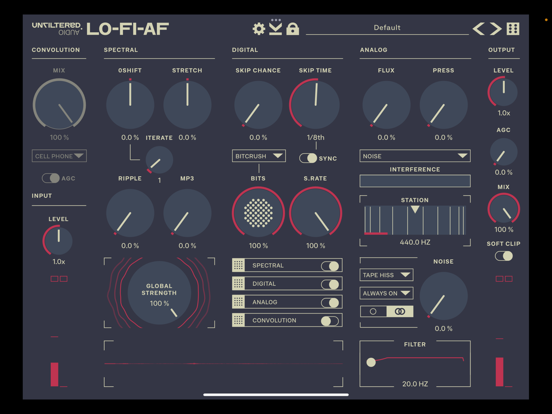Toggle the Skip Time Sync switch
Viewport: 552px width, 414px height.
[308, 158]
